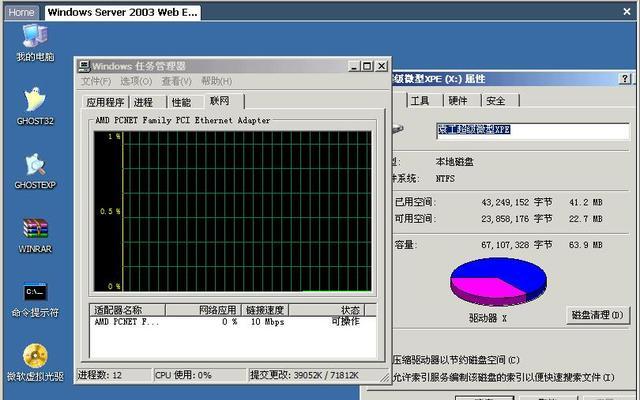This screenshot has height=400, width=640.
Task: Switch to the 性能 tab
Action: pos(185,102)
